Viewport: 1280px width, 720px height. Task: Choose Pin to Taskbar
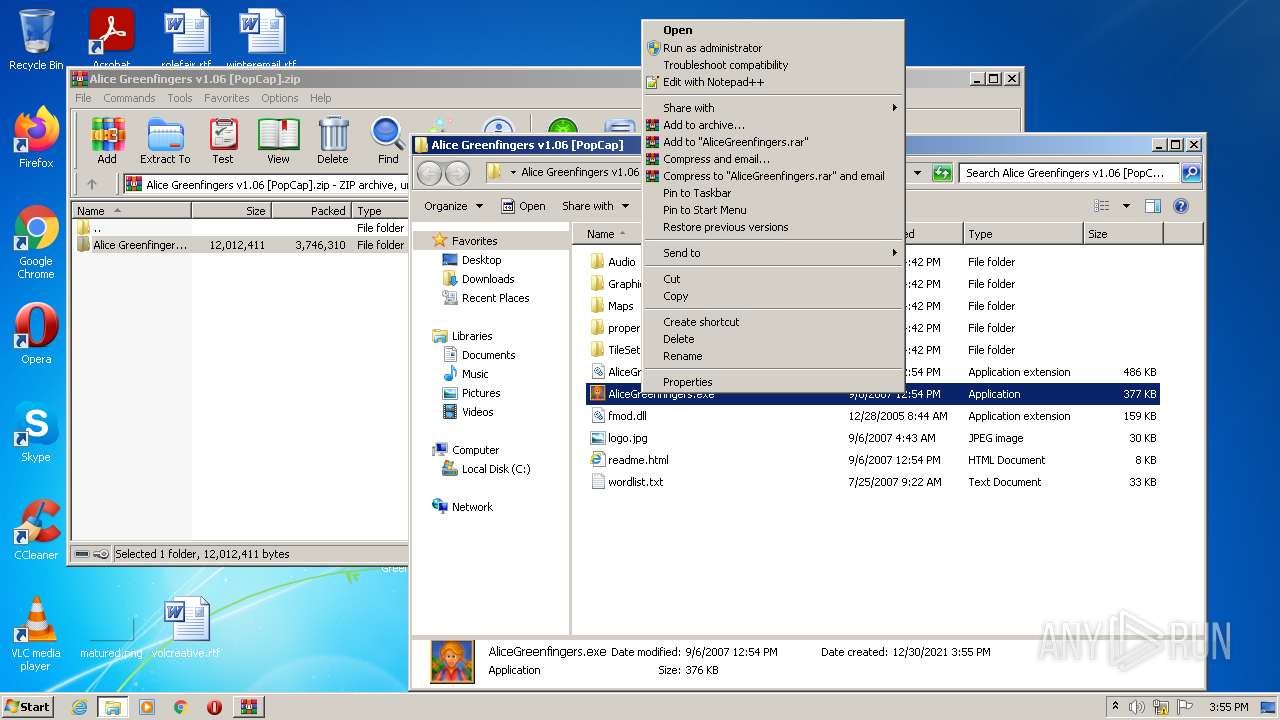pyautogui.click(x=697, y=193)
